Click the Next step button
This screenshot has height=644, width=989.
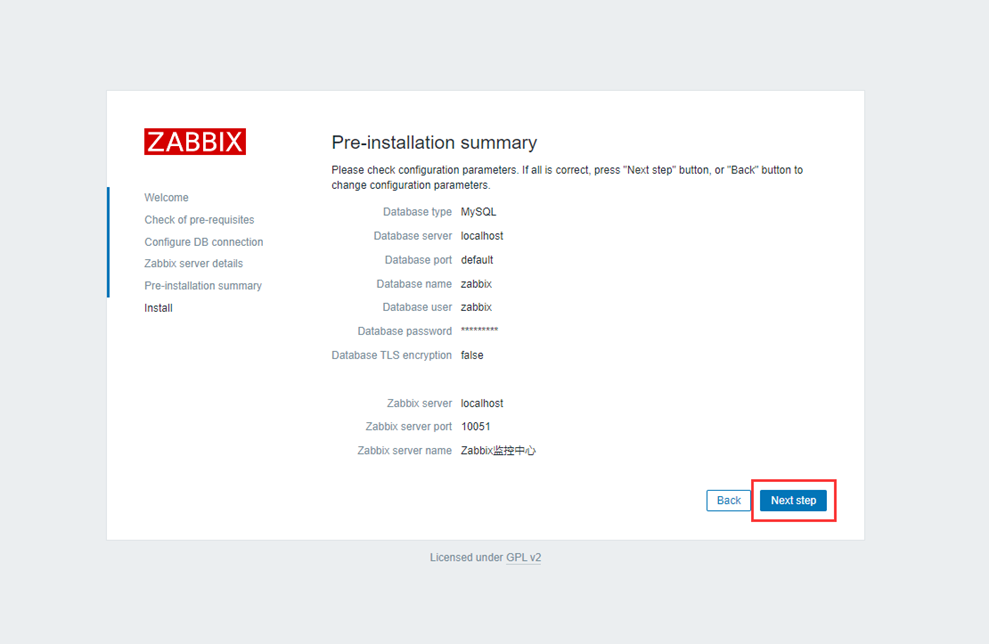793,500
